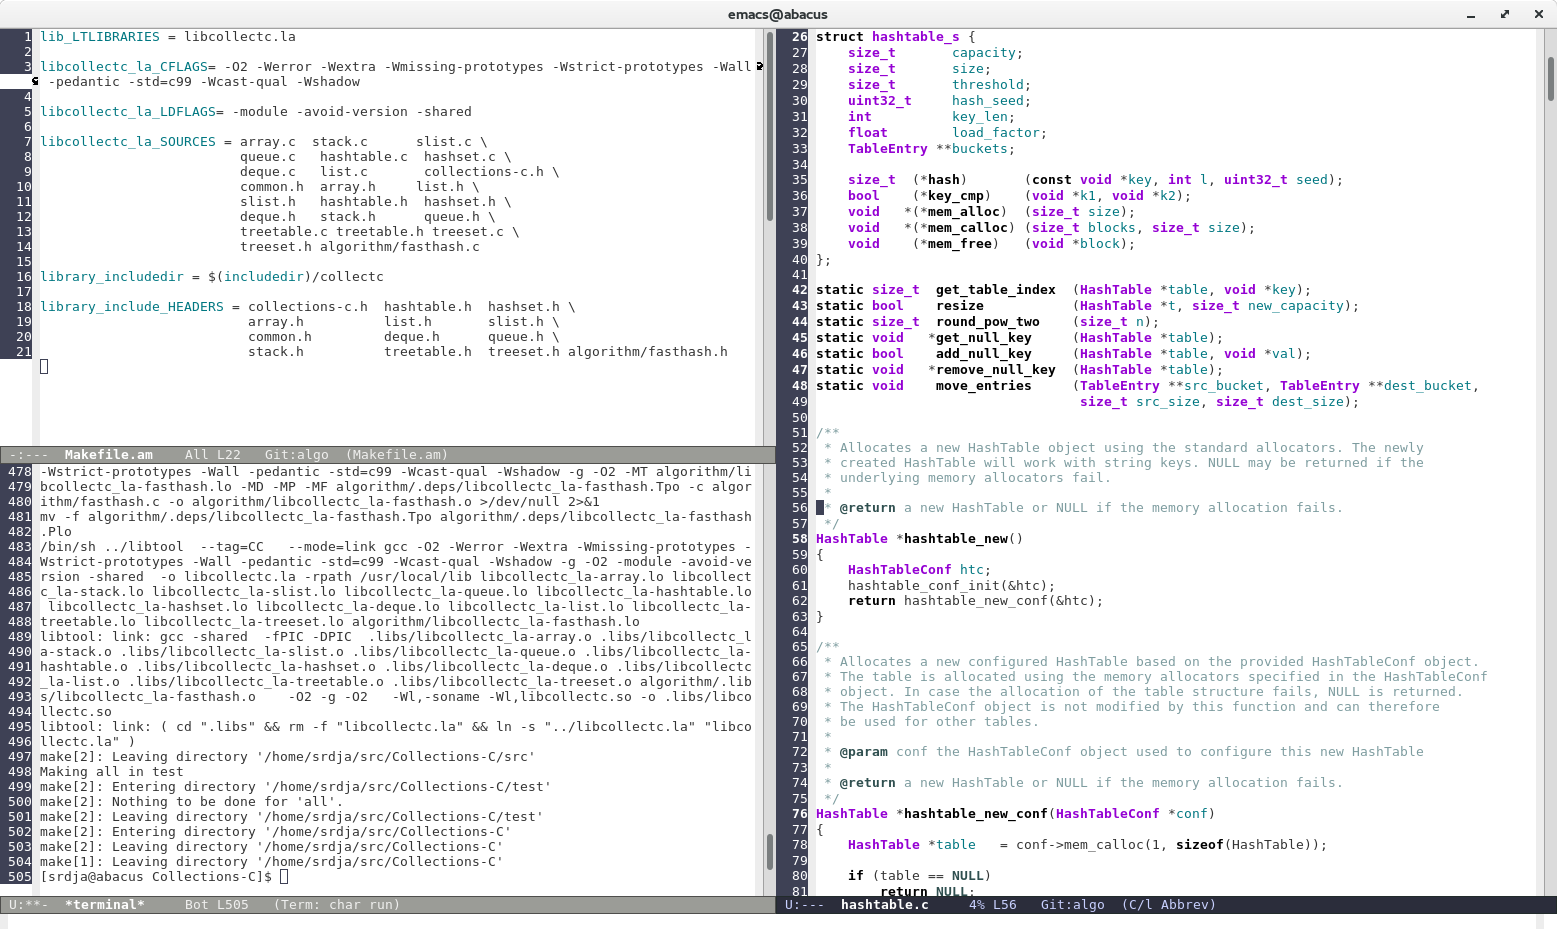Click the '4% L56' position indicator
This screenshot has height=929, width=1557.
pyautogui.click(x=992, y=904)
